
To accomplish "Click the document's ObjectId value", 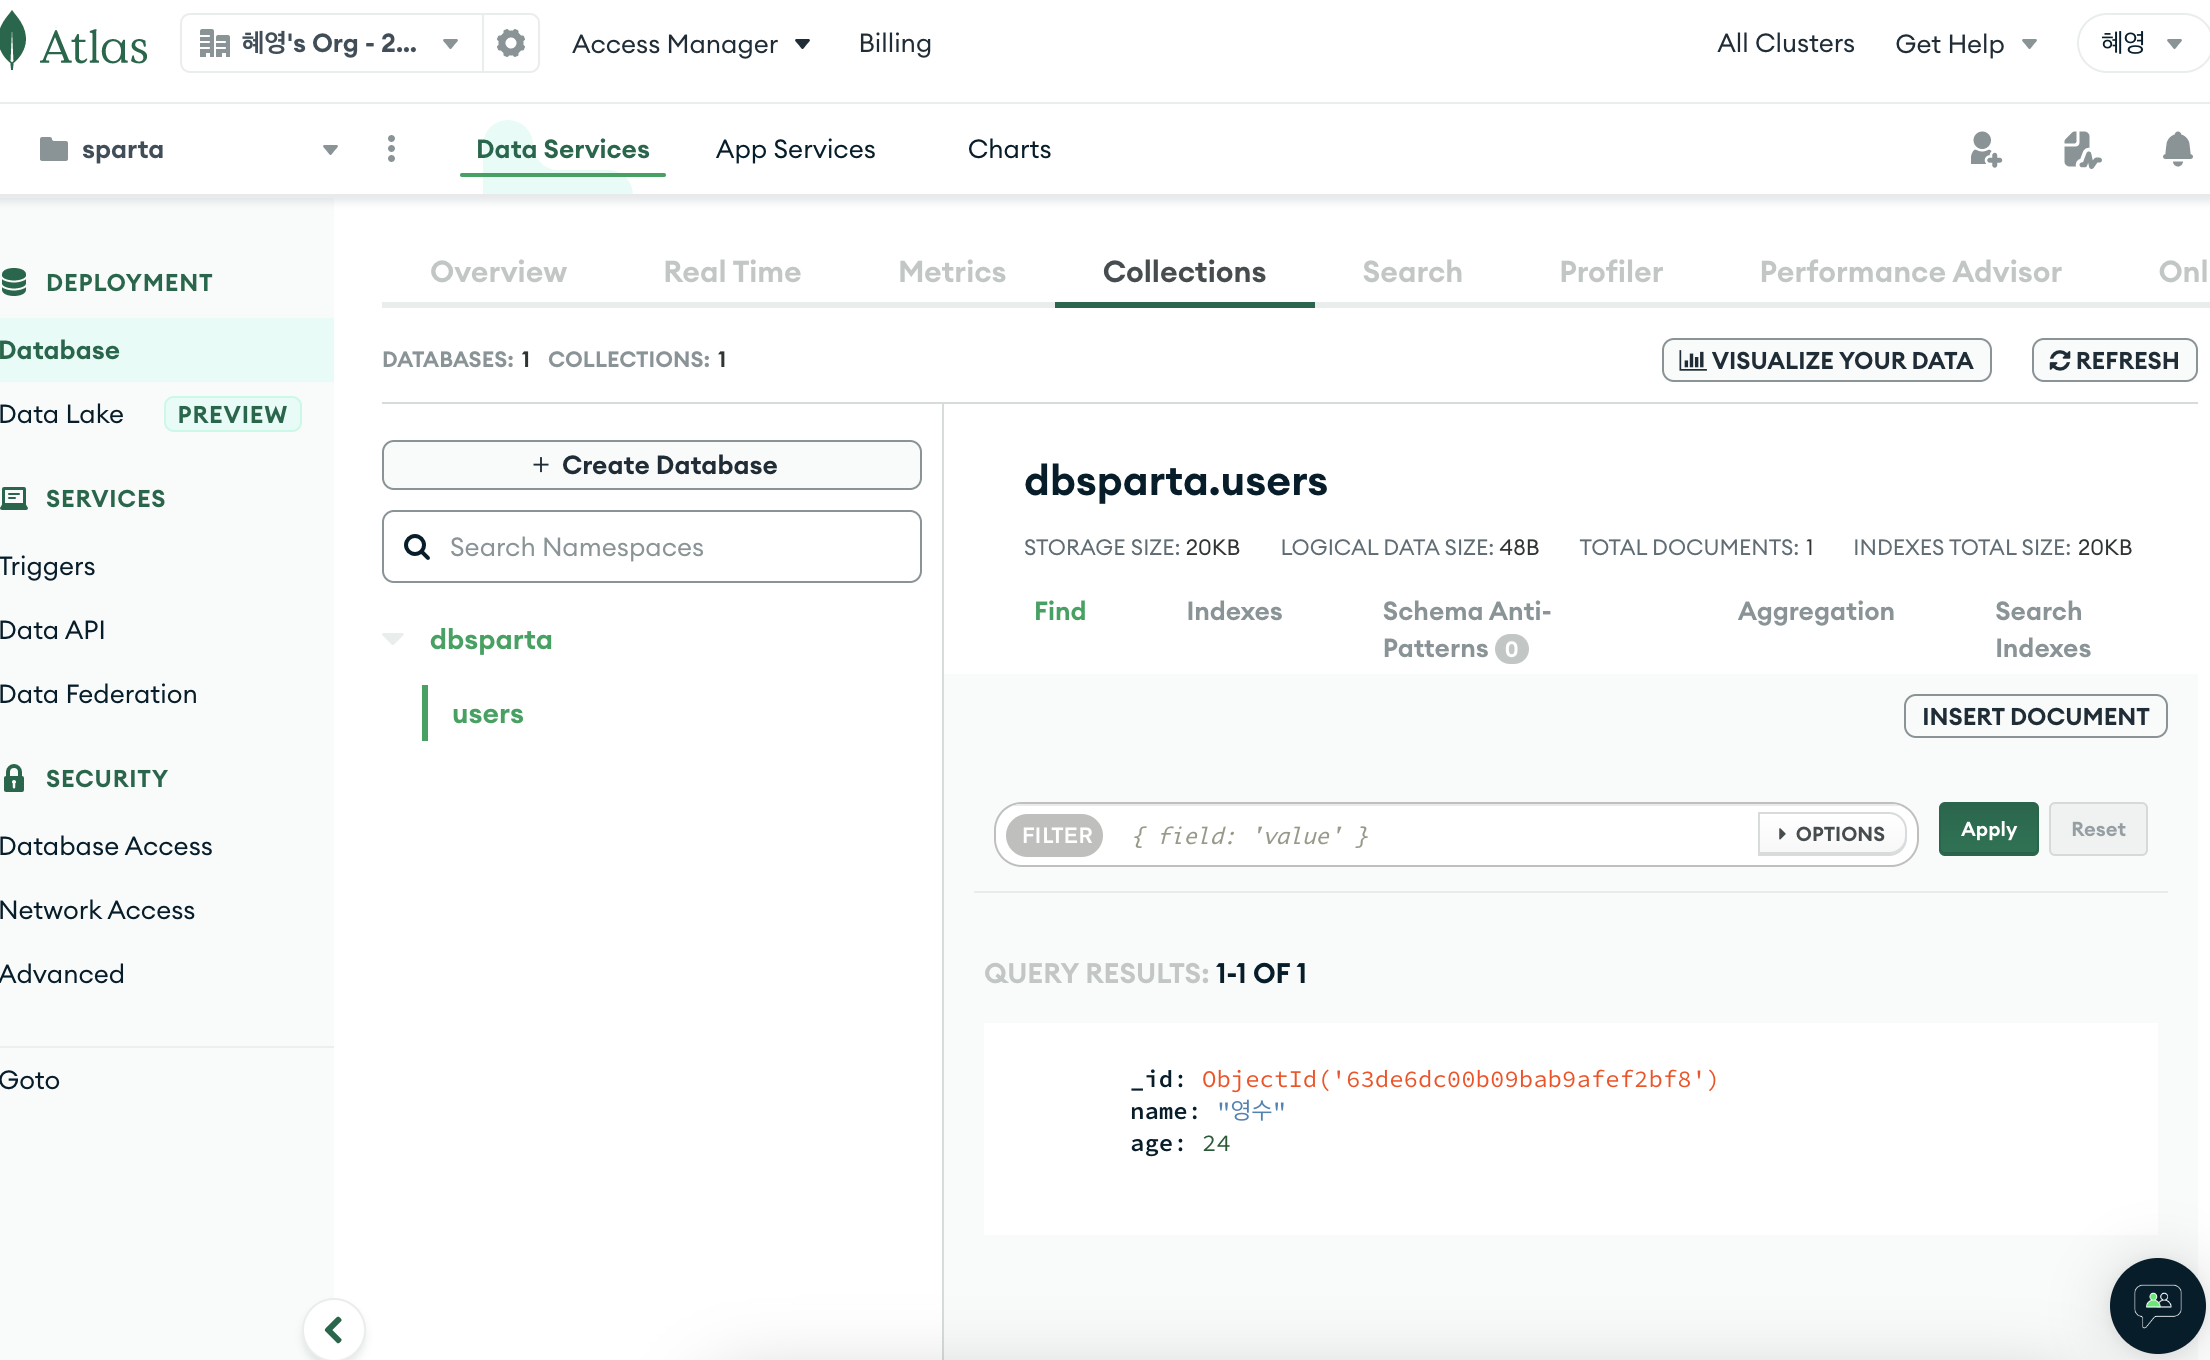I will tap(1459, 1079).
